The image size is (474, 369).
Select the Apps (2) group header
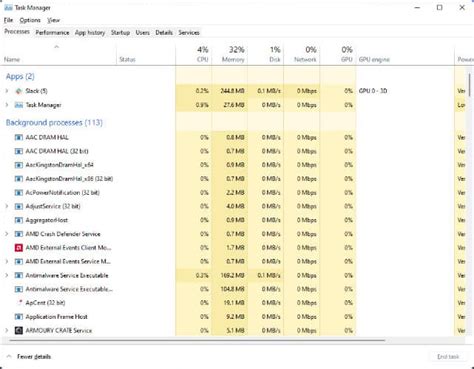[x=20, y=76]
